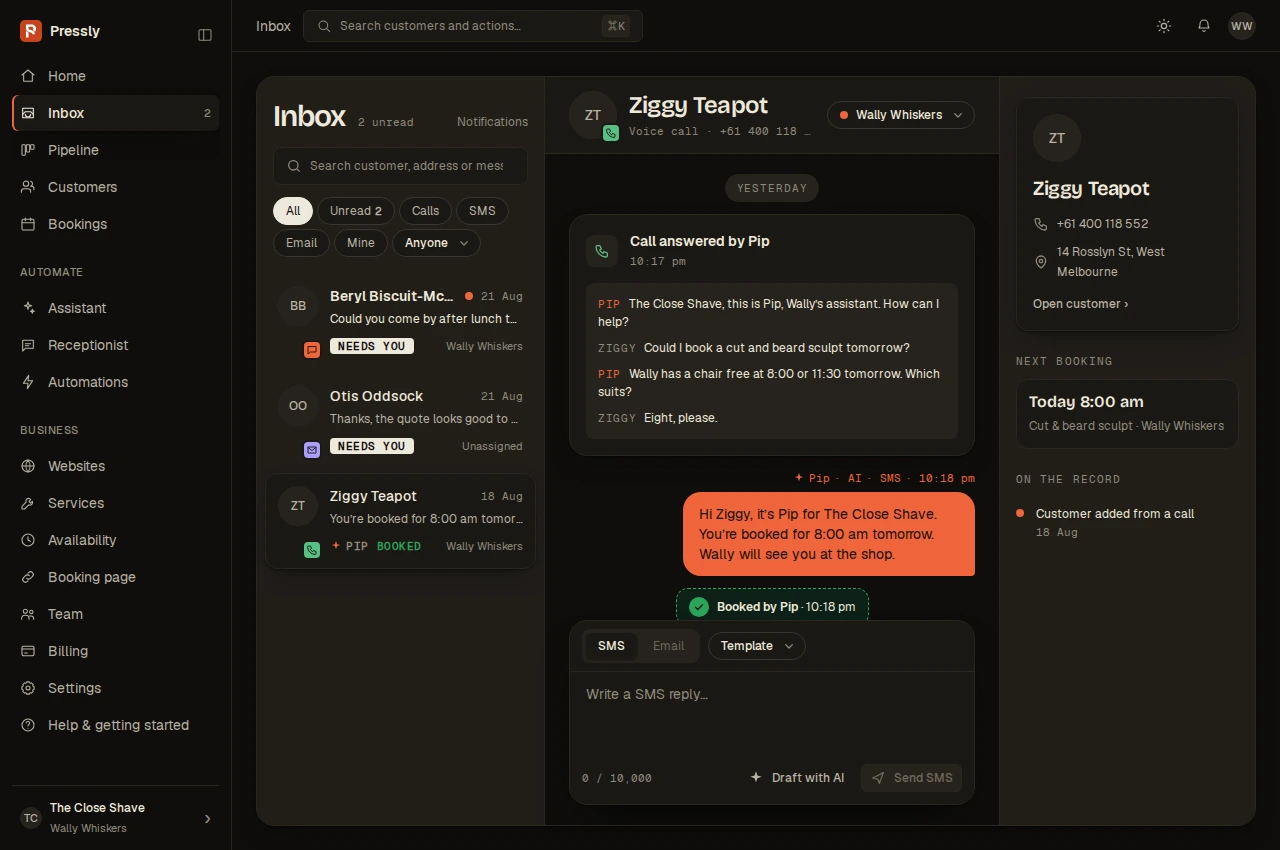
Task: Filter inbox by SMS
Action: click(x=482, y=211)
